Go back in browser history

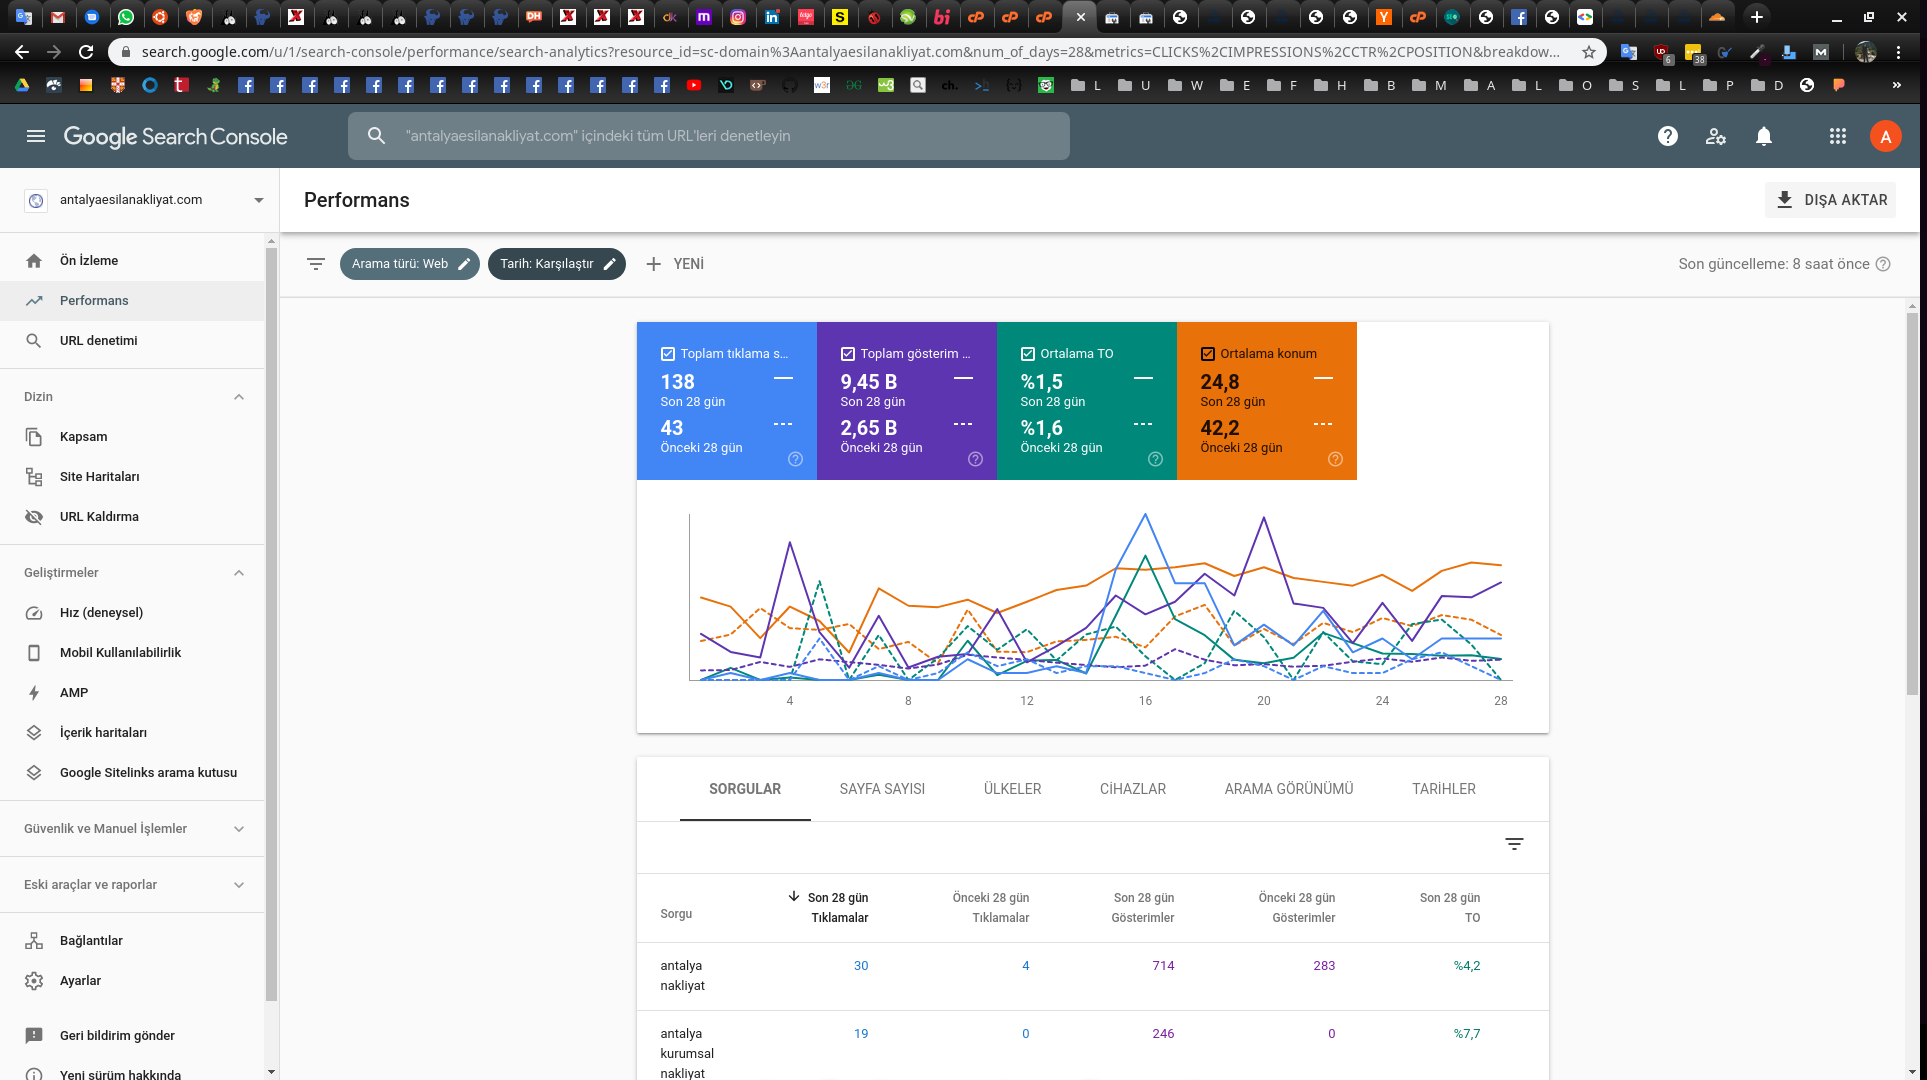pos(22,52)
